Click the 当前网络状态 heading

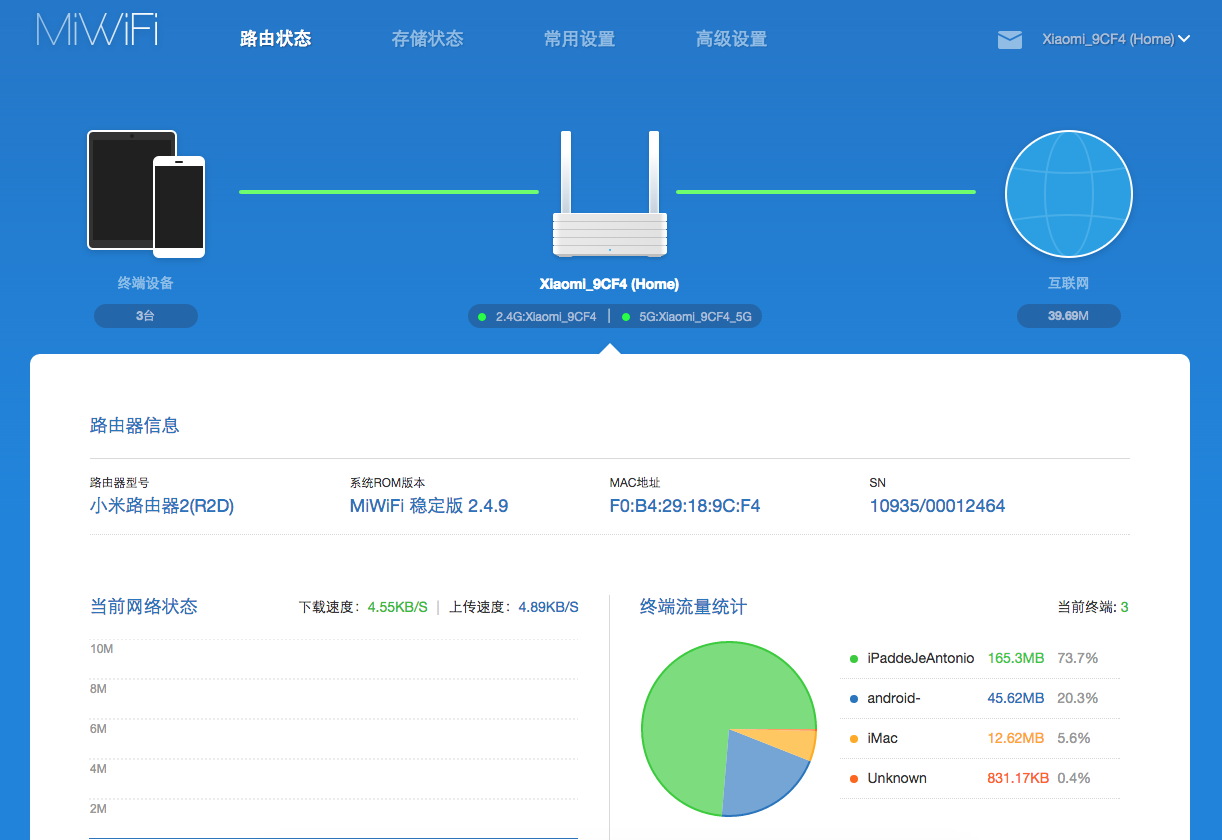point(144,606)
